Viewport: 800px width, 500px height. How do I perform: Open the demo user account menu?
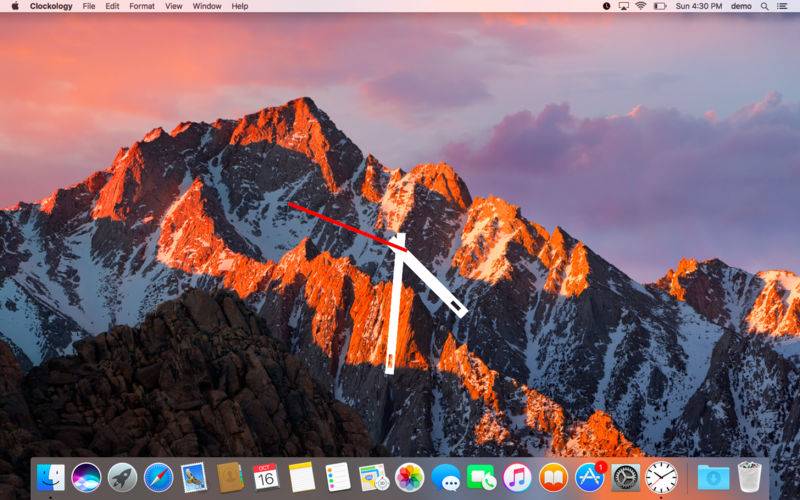pyautogui.click(x=741, y=6)
